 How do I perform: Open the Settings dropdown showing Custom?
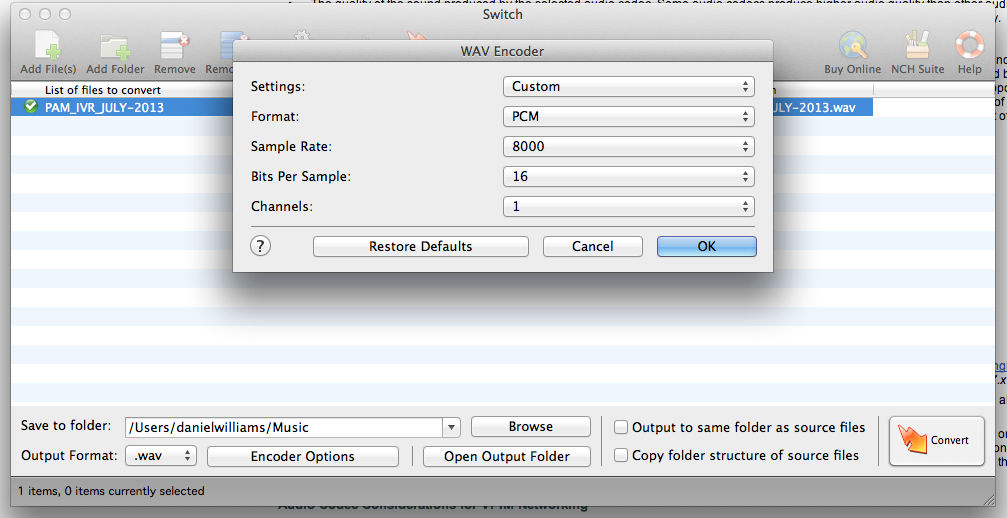click(x=628, y=87)
